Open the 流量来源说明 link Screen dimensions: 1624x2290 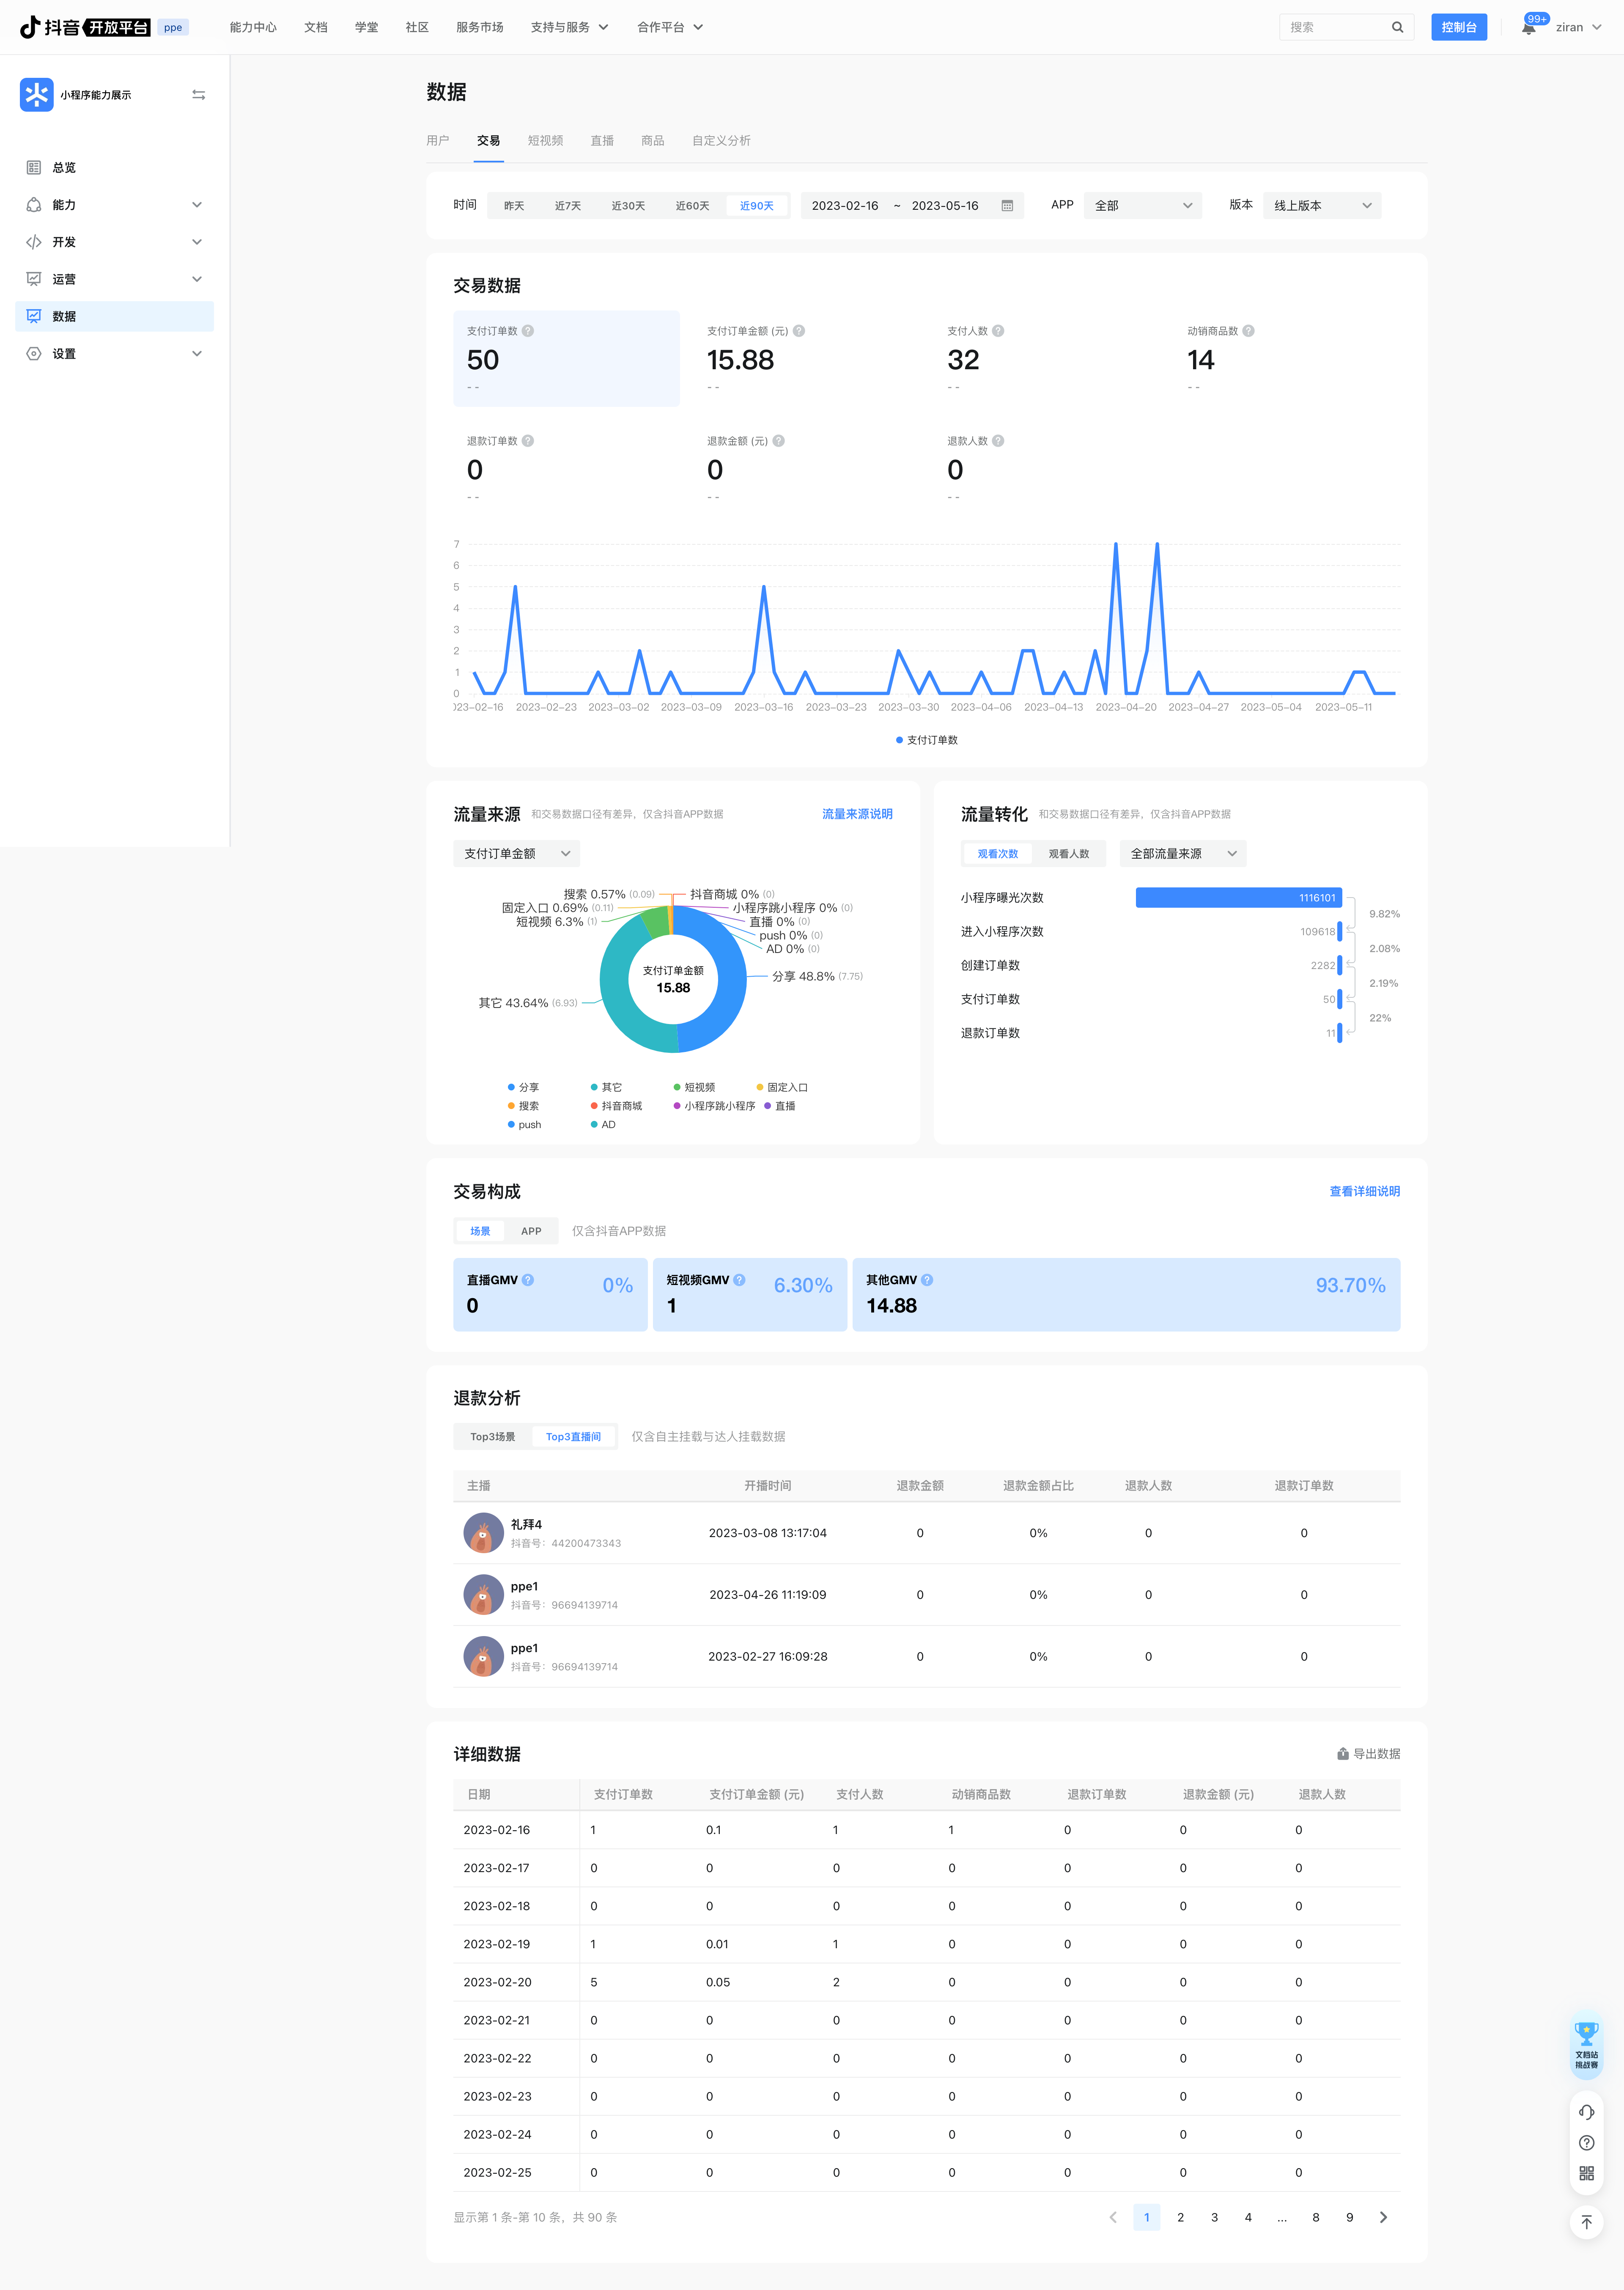click(x=857, y=814)
